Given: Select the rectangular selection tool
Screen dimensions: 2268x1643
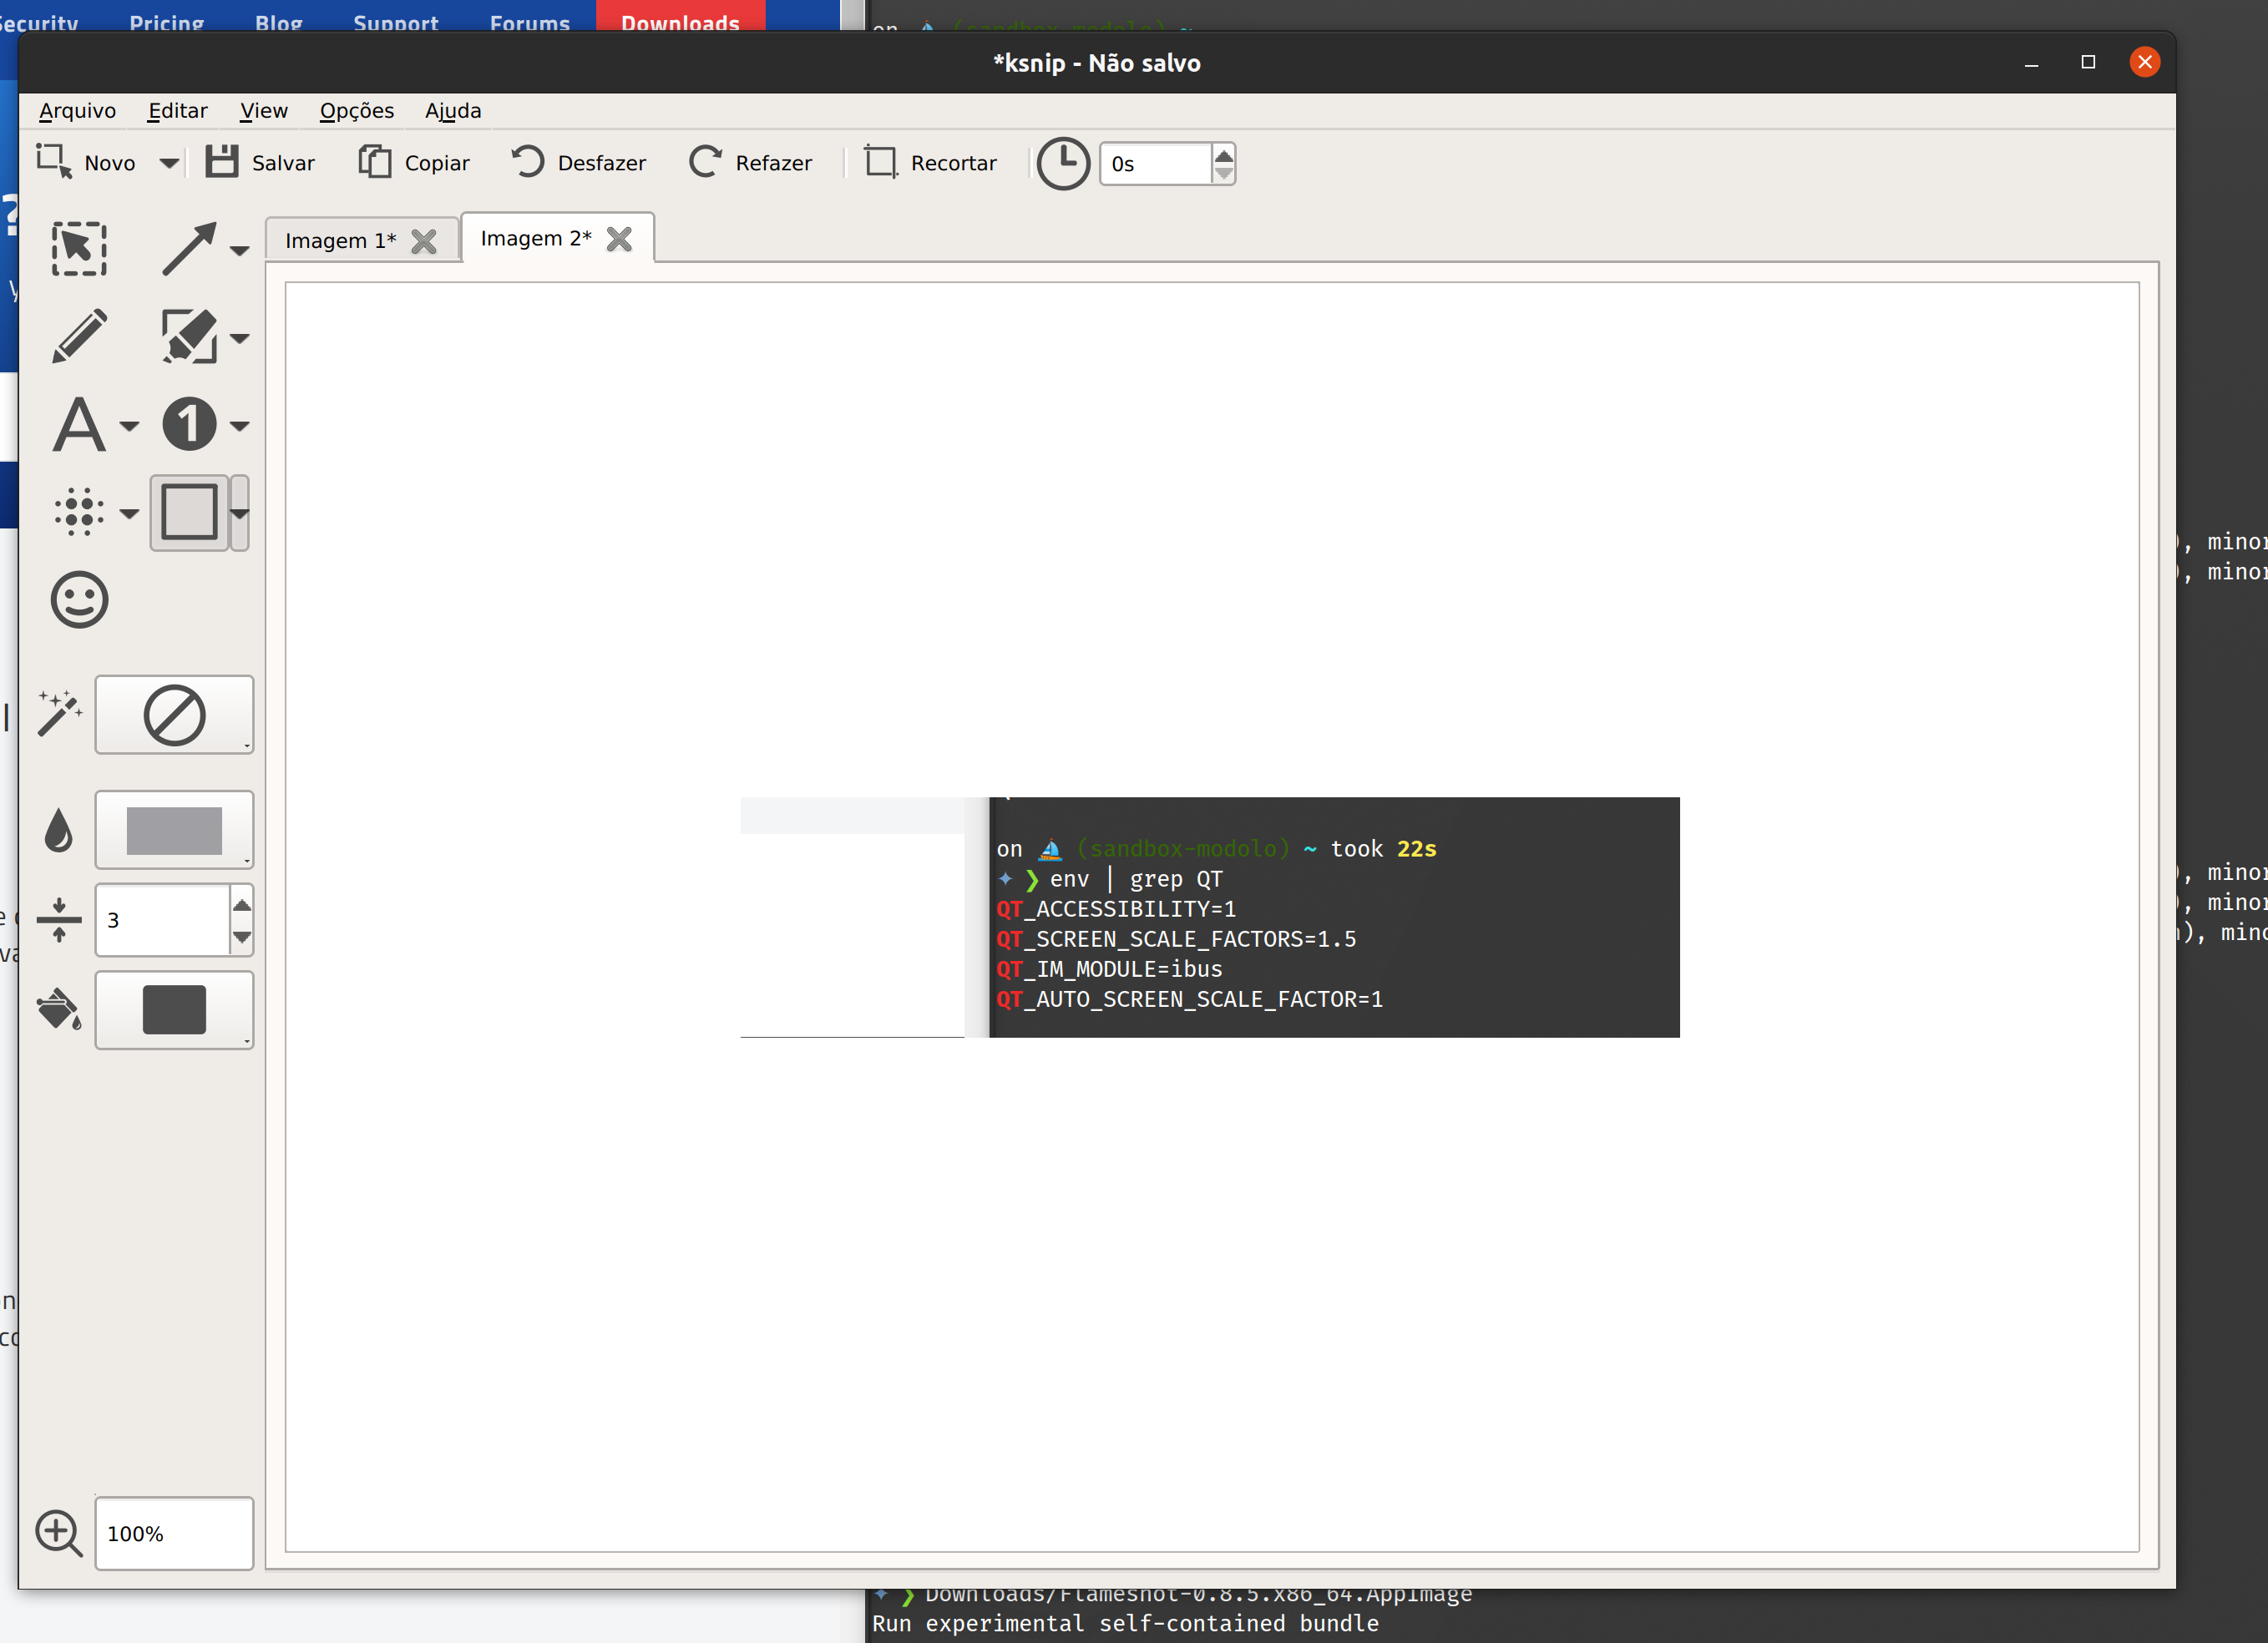Looking at the screenshot, I should [79, 249].
